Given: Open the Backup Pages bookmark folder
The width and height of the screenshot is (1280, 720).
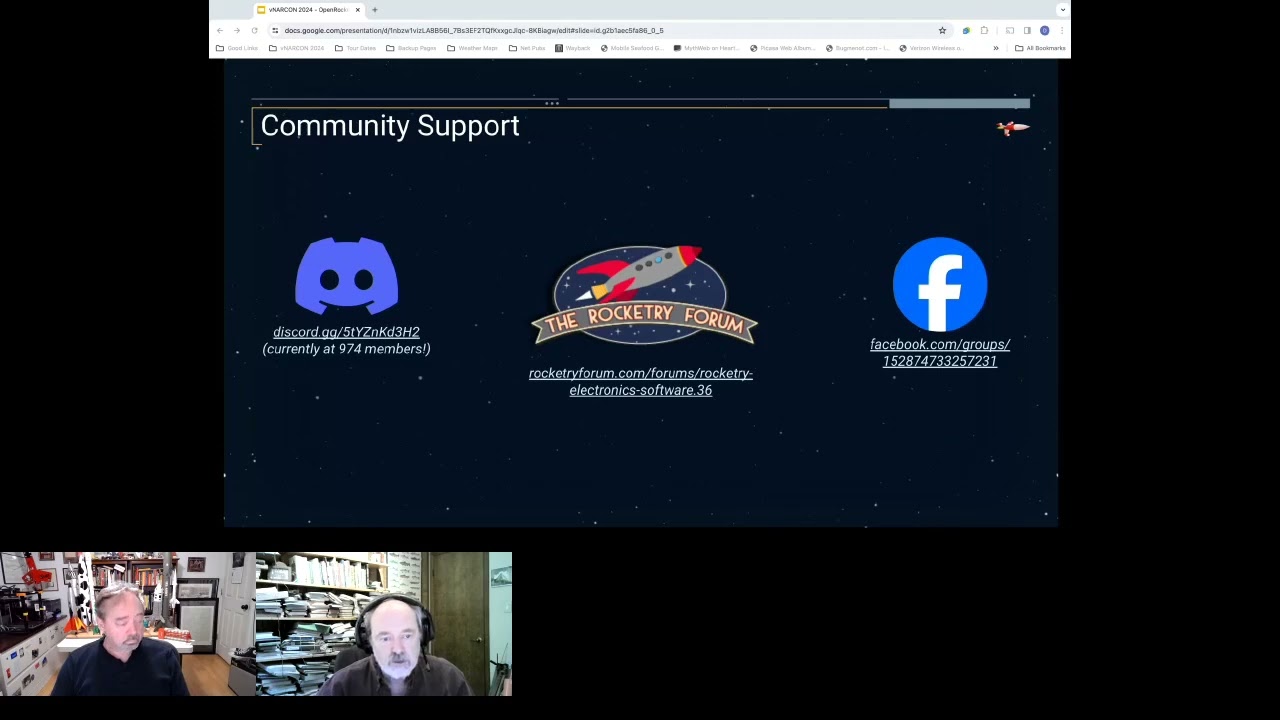Looking at the screenshot, I should [411, 48].
